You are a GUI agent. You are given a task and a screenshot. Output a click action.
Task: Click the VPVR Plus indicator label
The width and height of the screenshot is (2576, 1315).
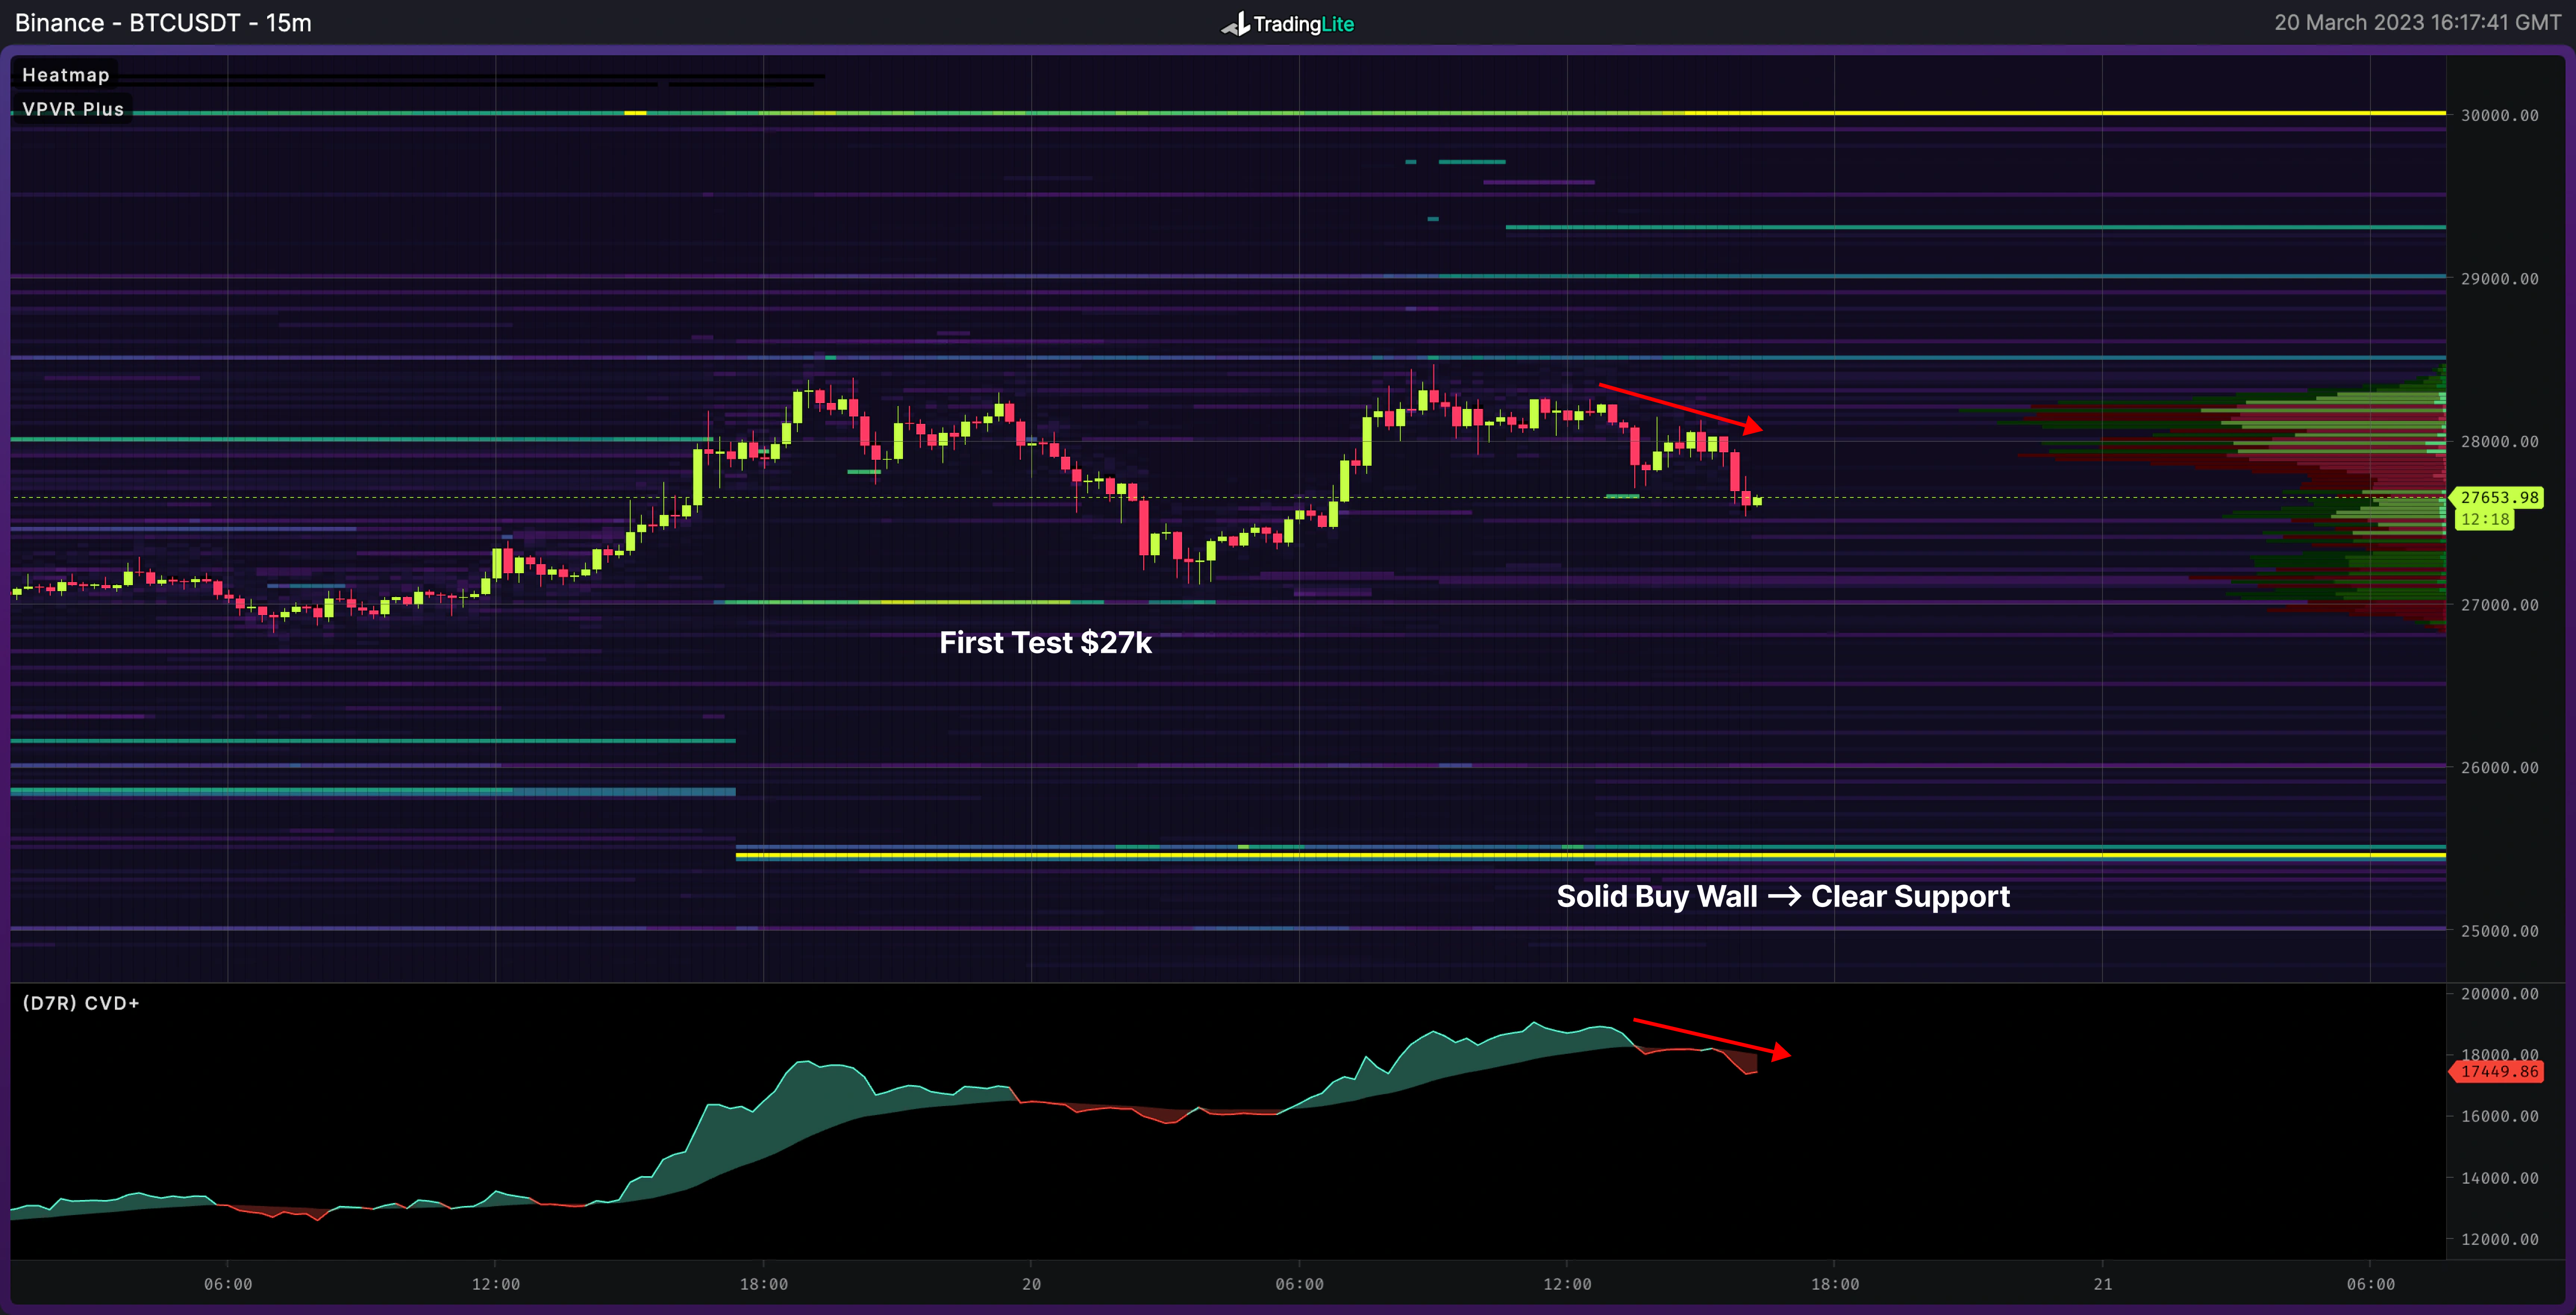(73, 109)
